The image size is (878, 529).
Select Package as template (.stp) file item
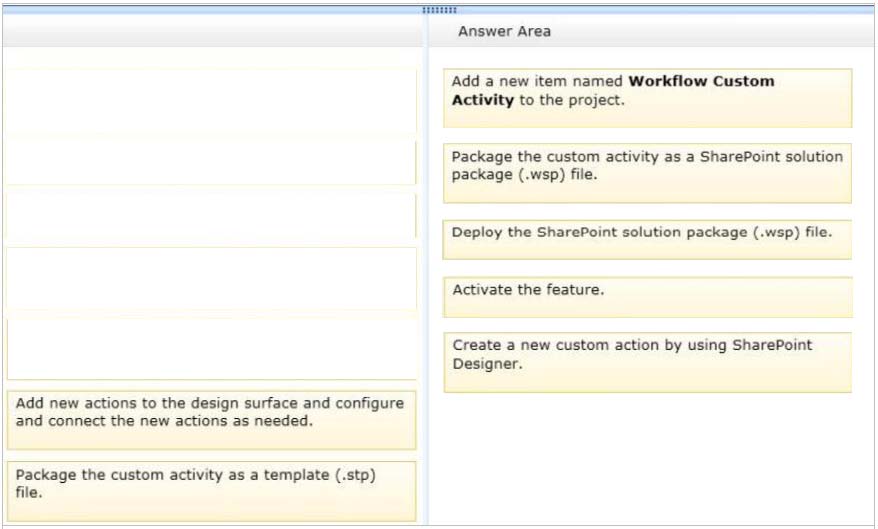tap(212, 491)
